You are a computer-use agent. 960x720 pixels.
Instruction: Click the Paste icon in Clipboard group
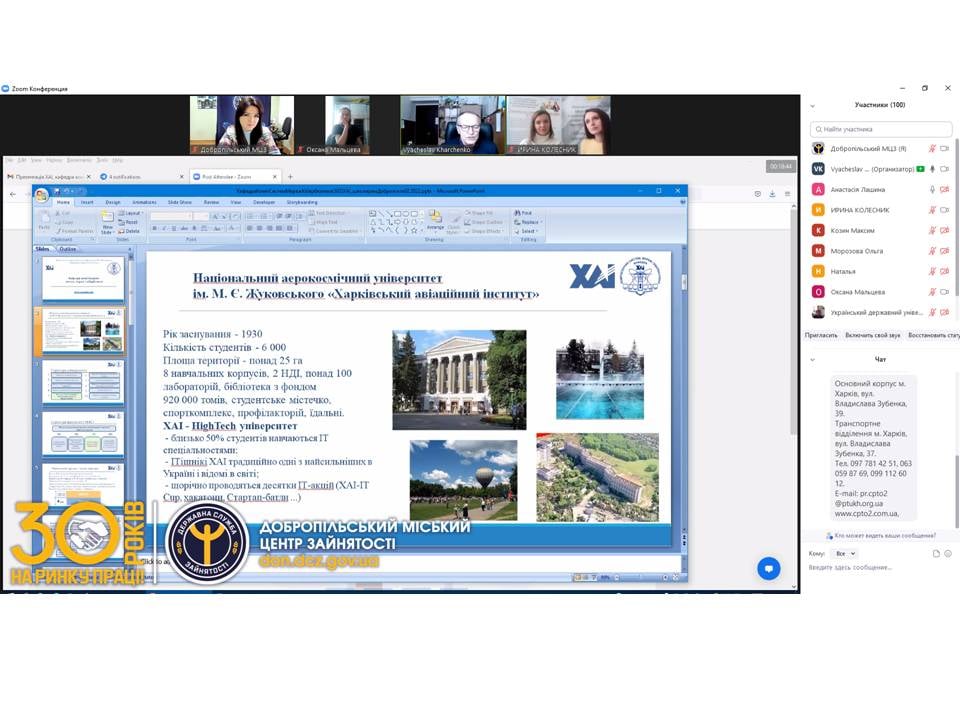click(44, 219)
